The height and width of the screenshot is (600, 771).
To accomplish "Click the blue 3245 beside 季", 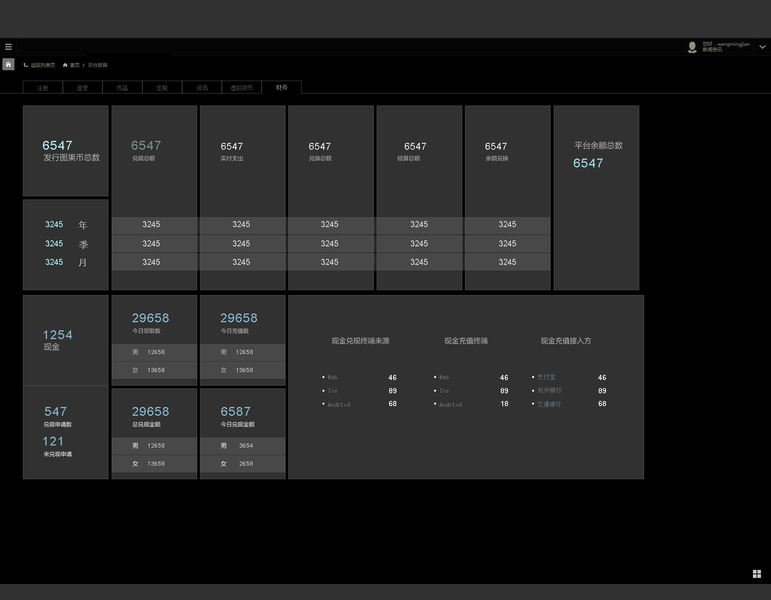I will point(54,243).
